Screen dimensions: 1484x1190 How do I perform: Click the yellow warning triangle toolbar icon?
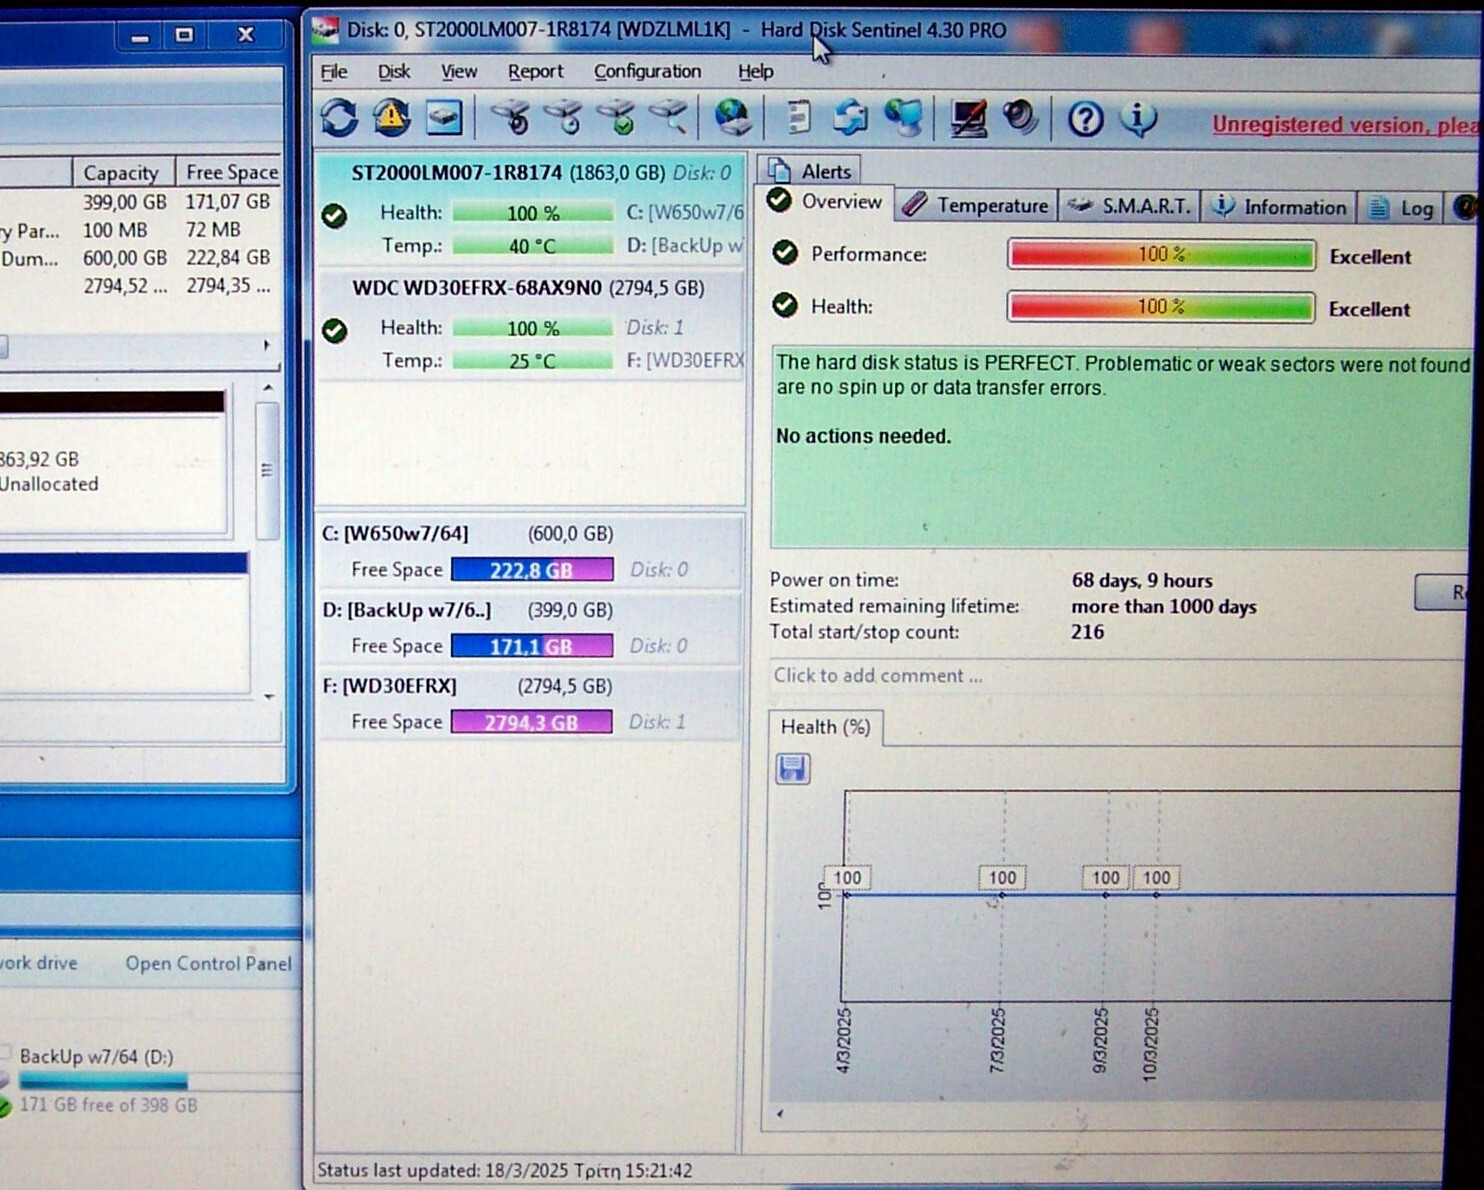(x=392, y=118)
